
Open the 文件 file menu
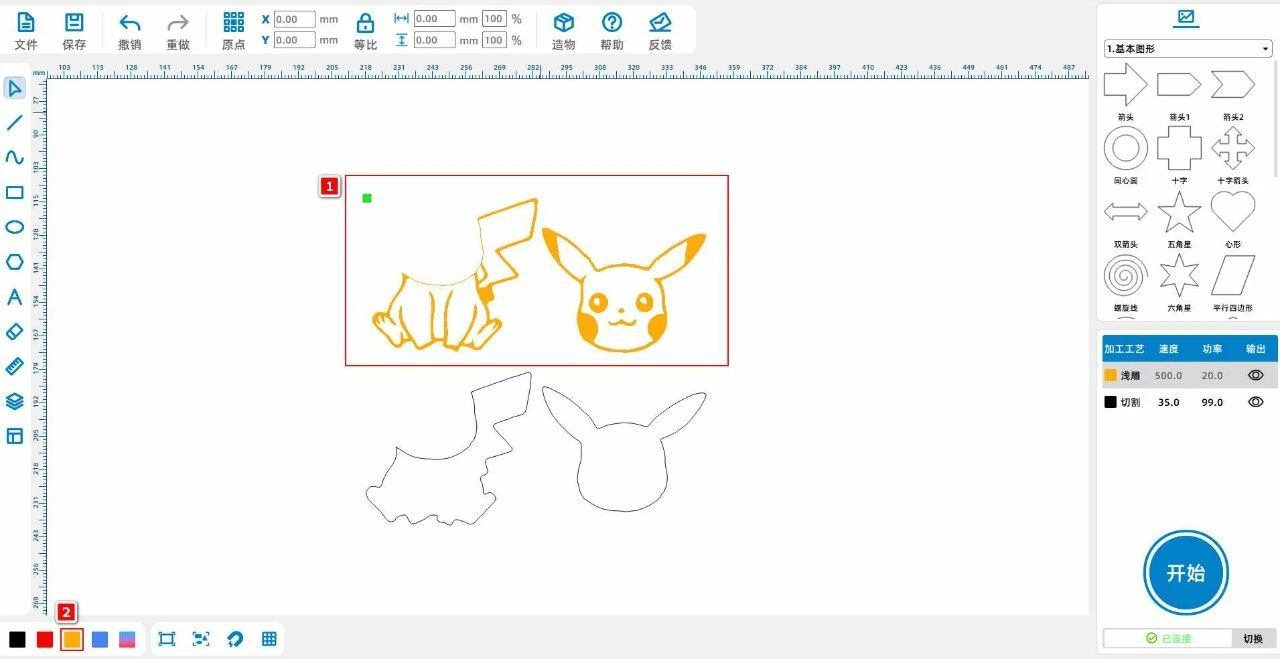26,30
